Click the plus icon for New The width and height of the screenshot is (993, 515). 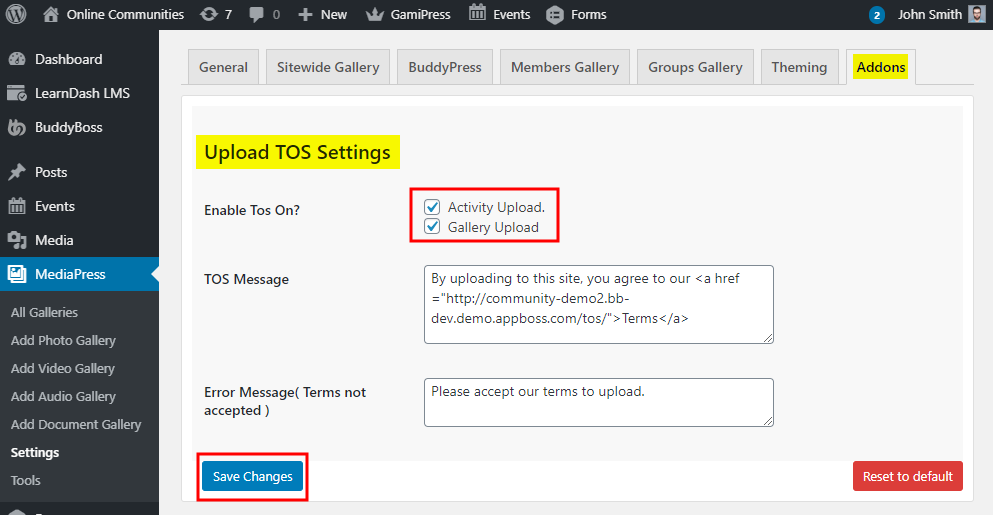(306, 15)
